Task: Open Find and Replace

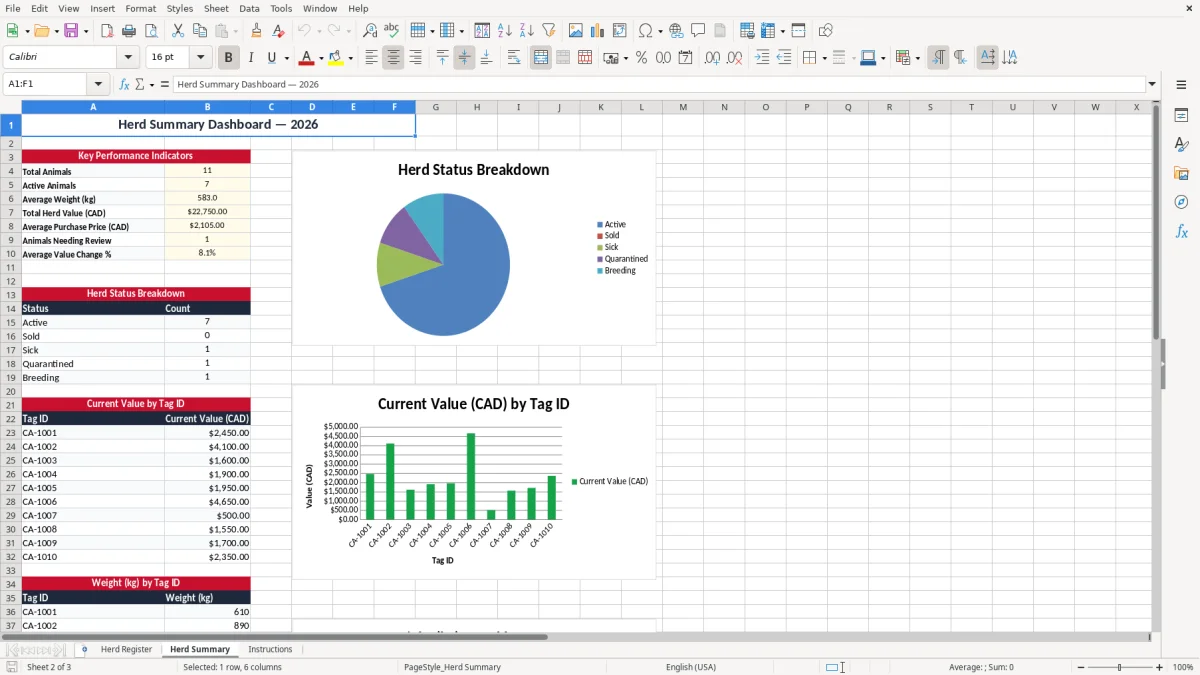Action: click(370, 31)
